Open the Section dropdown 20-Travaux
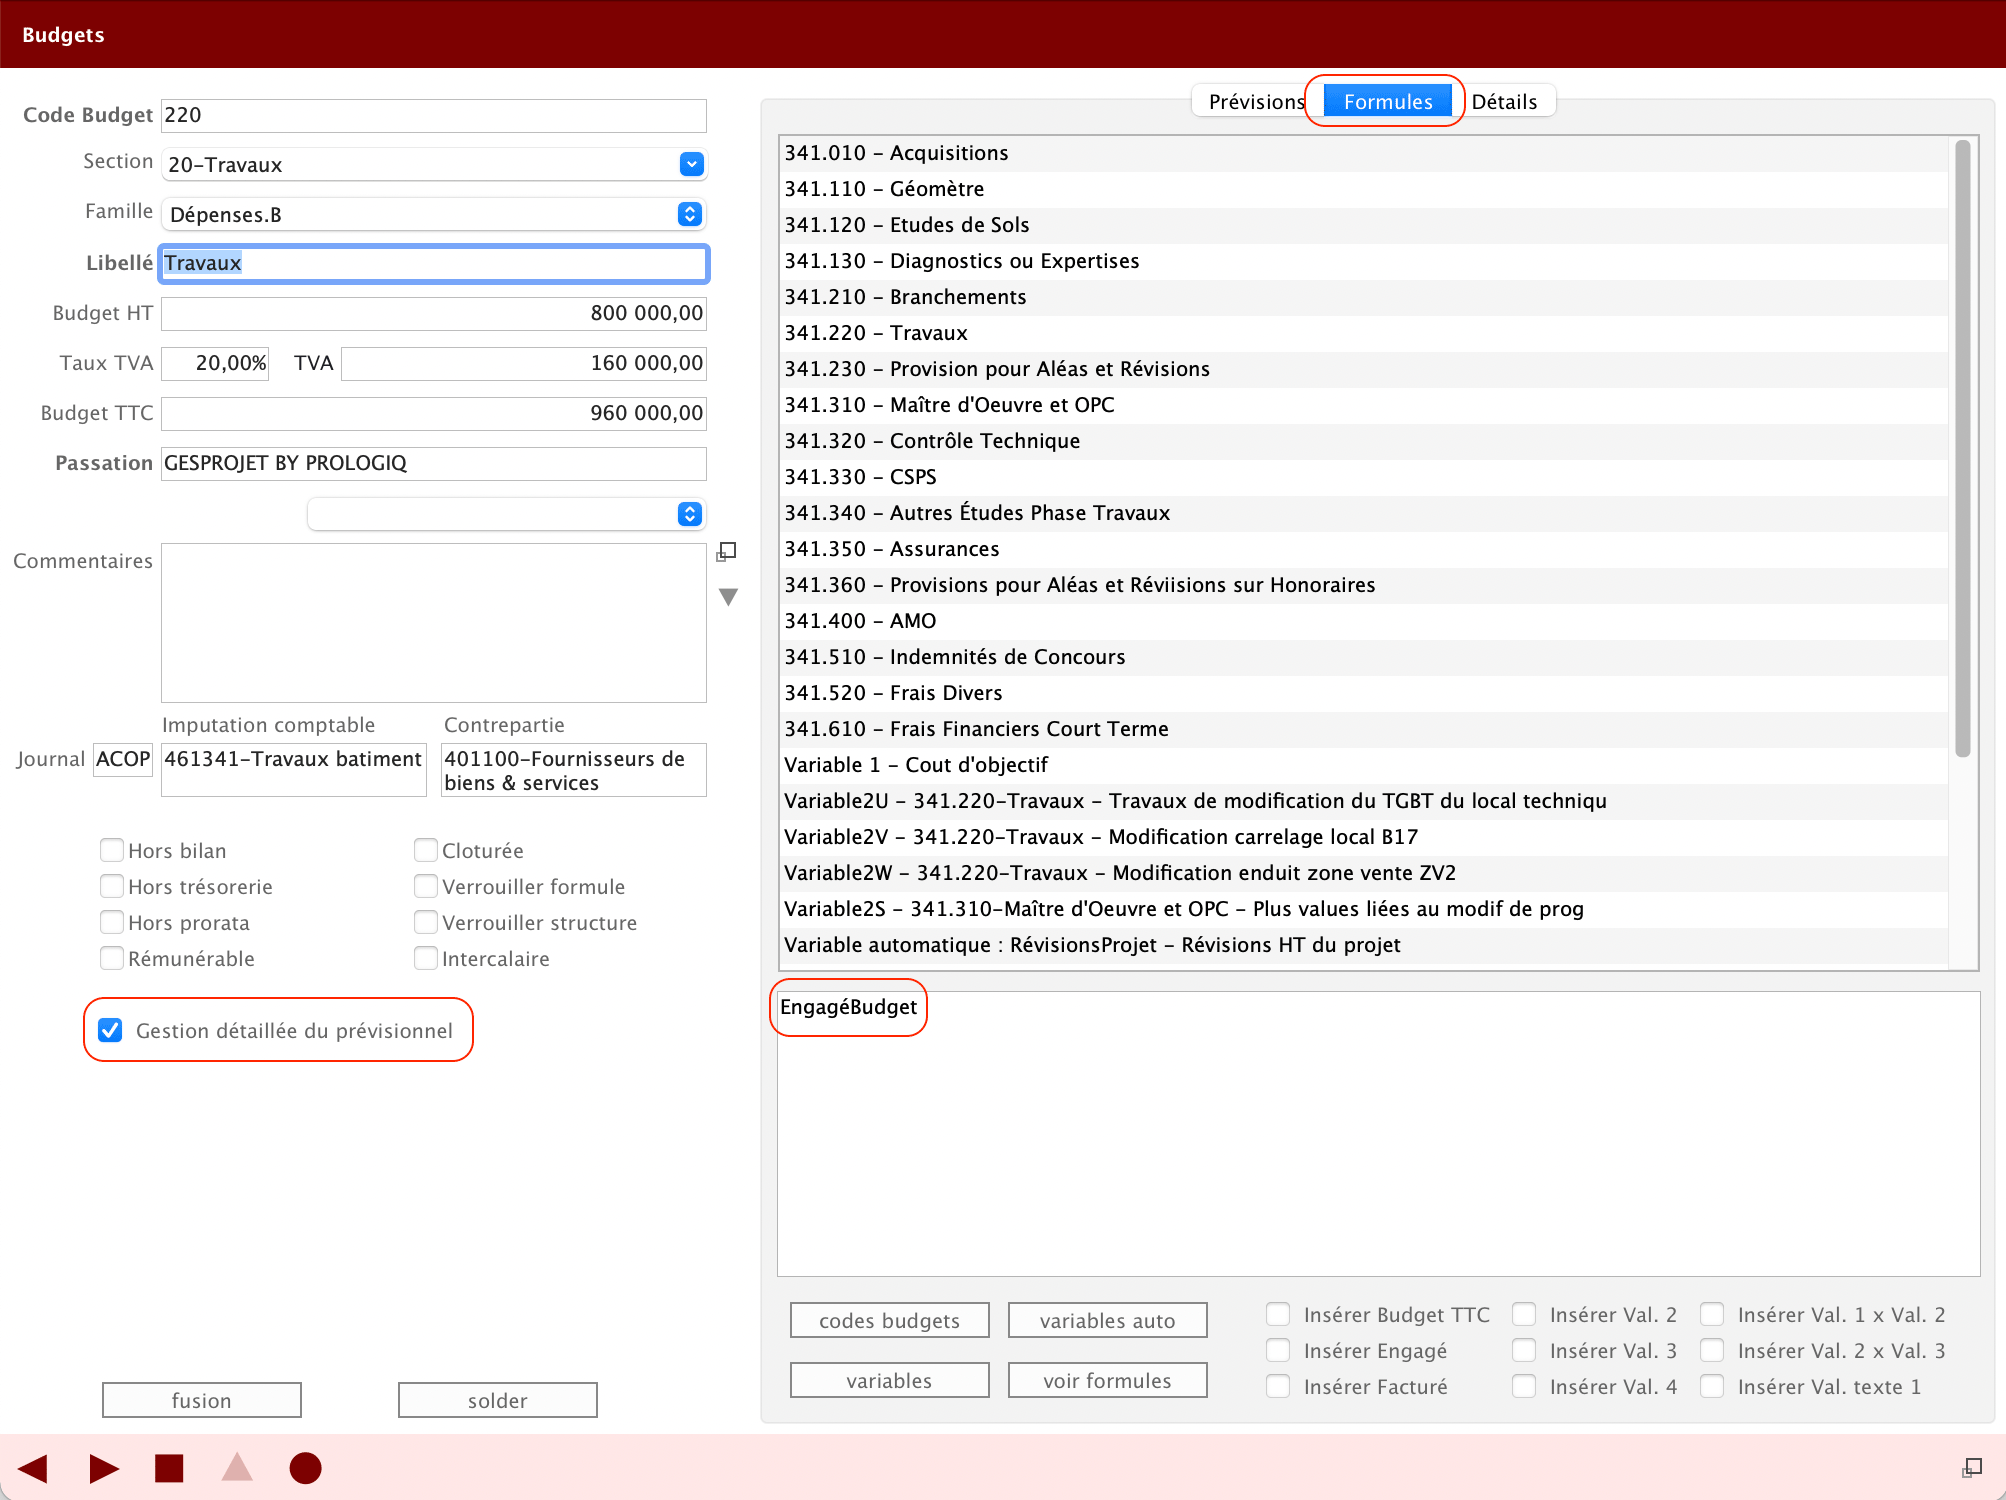 [x=434, y=164]
